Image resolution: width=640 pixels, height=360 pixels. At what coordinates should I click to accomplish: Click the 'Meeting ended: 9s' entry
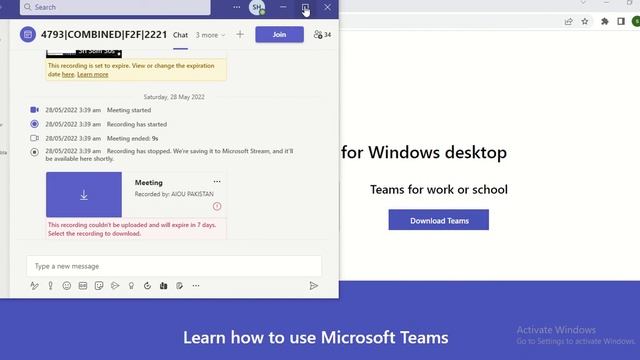pyautogui.click(x=132, y=138)
